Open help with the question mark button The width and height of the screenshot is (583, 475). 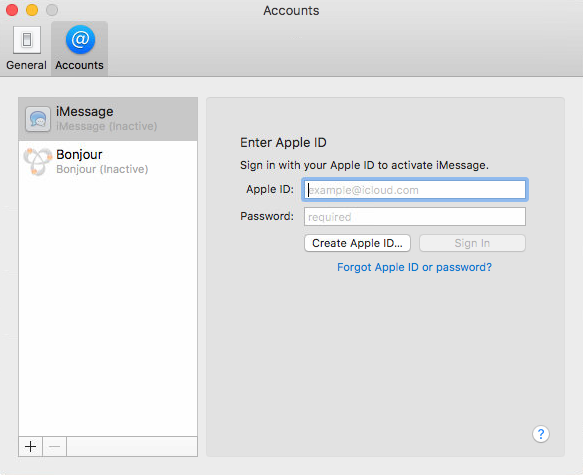[x=541, y=434]
